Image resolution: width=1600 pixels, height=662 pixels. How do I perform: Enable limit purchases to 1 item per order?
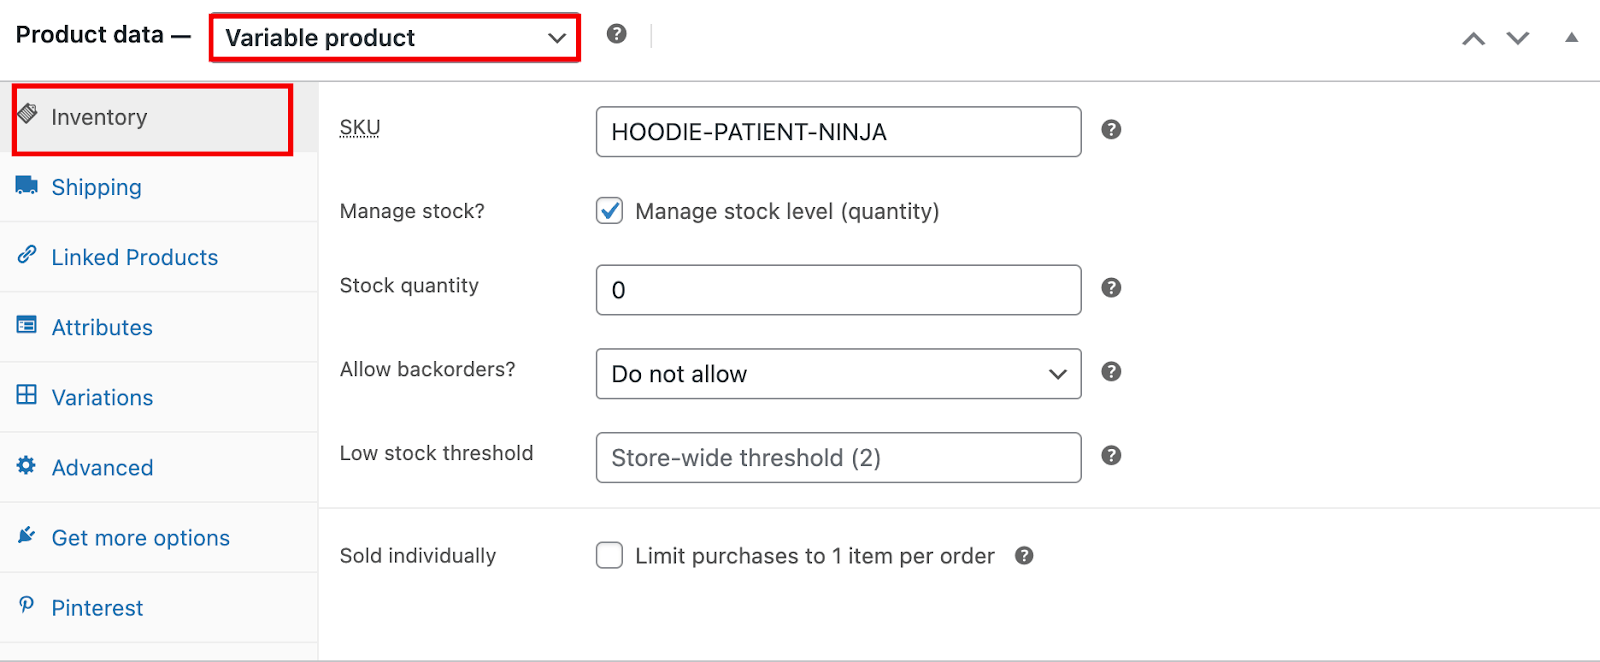609,555
